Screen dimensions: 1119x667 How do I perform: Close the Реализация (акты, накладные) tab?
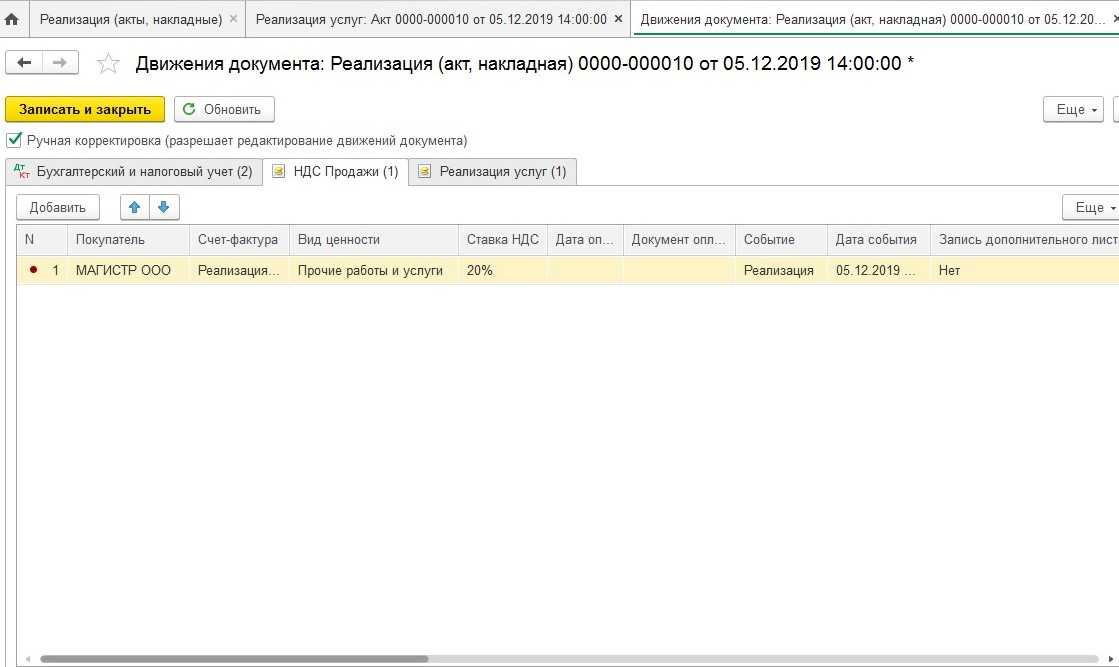[x=233, y=19]
